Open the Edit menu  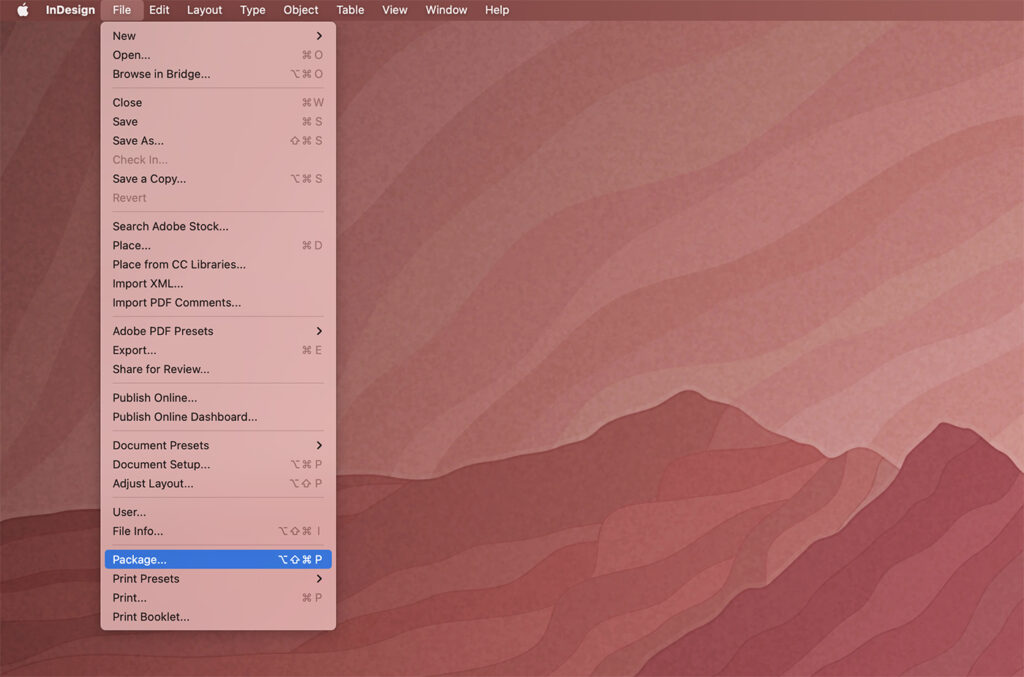pos(159,10)
